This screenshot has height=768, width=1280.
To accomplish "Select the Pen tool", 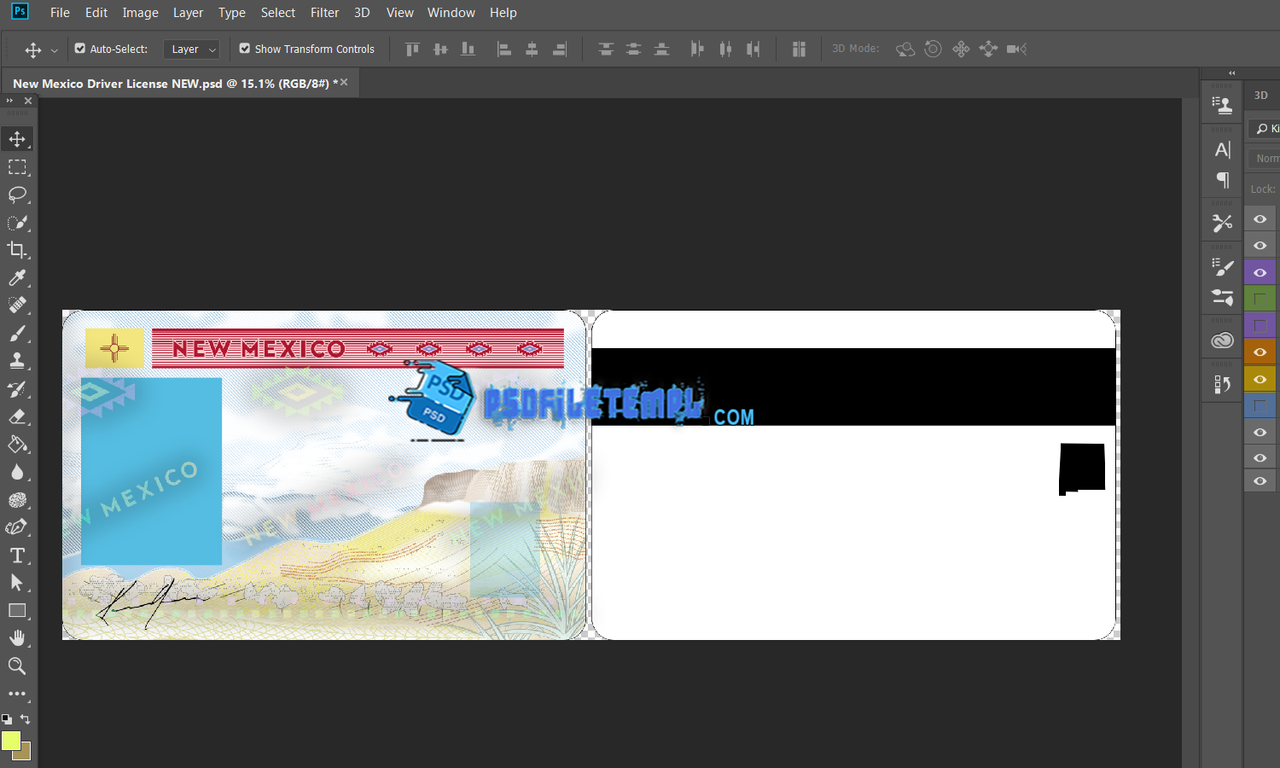I will (x=17, y=527).
